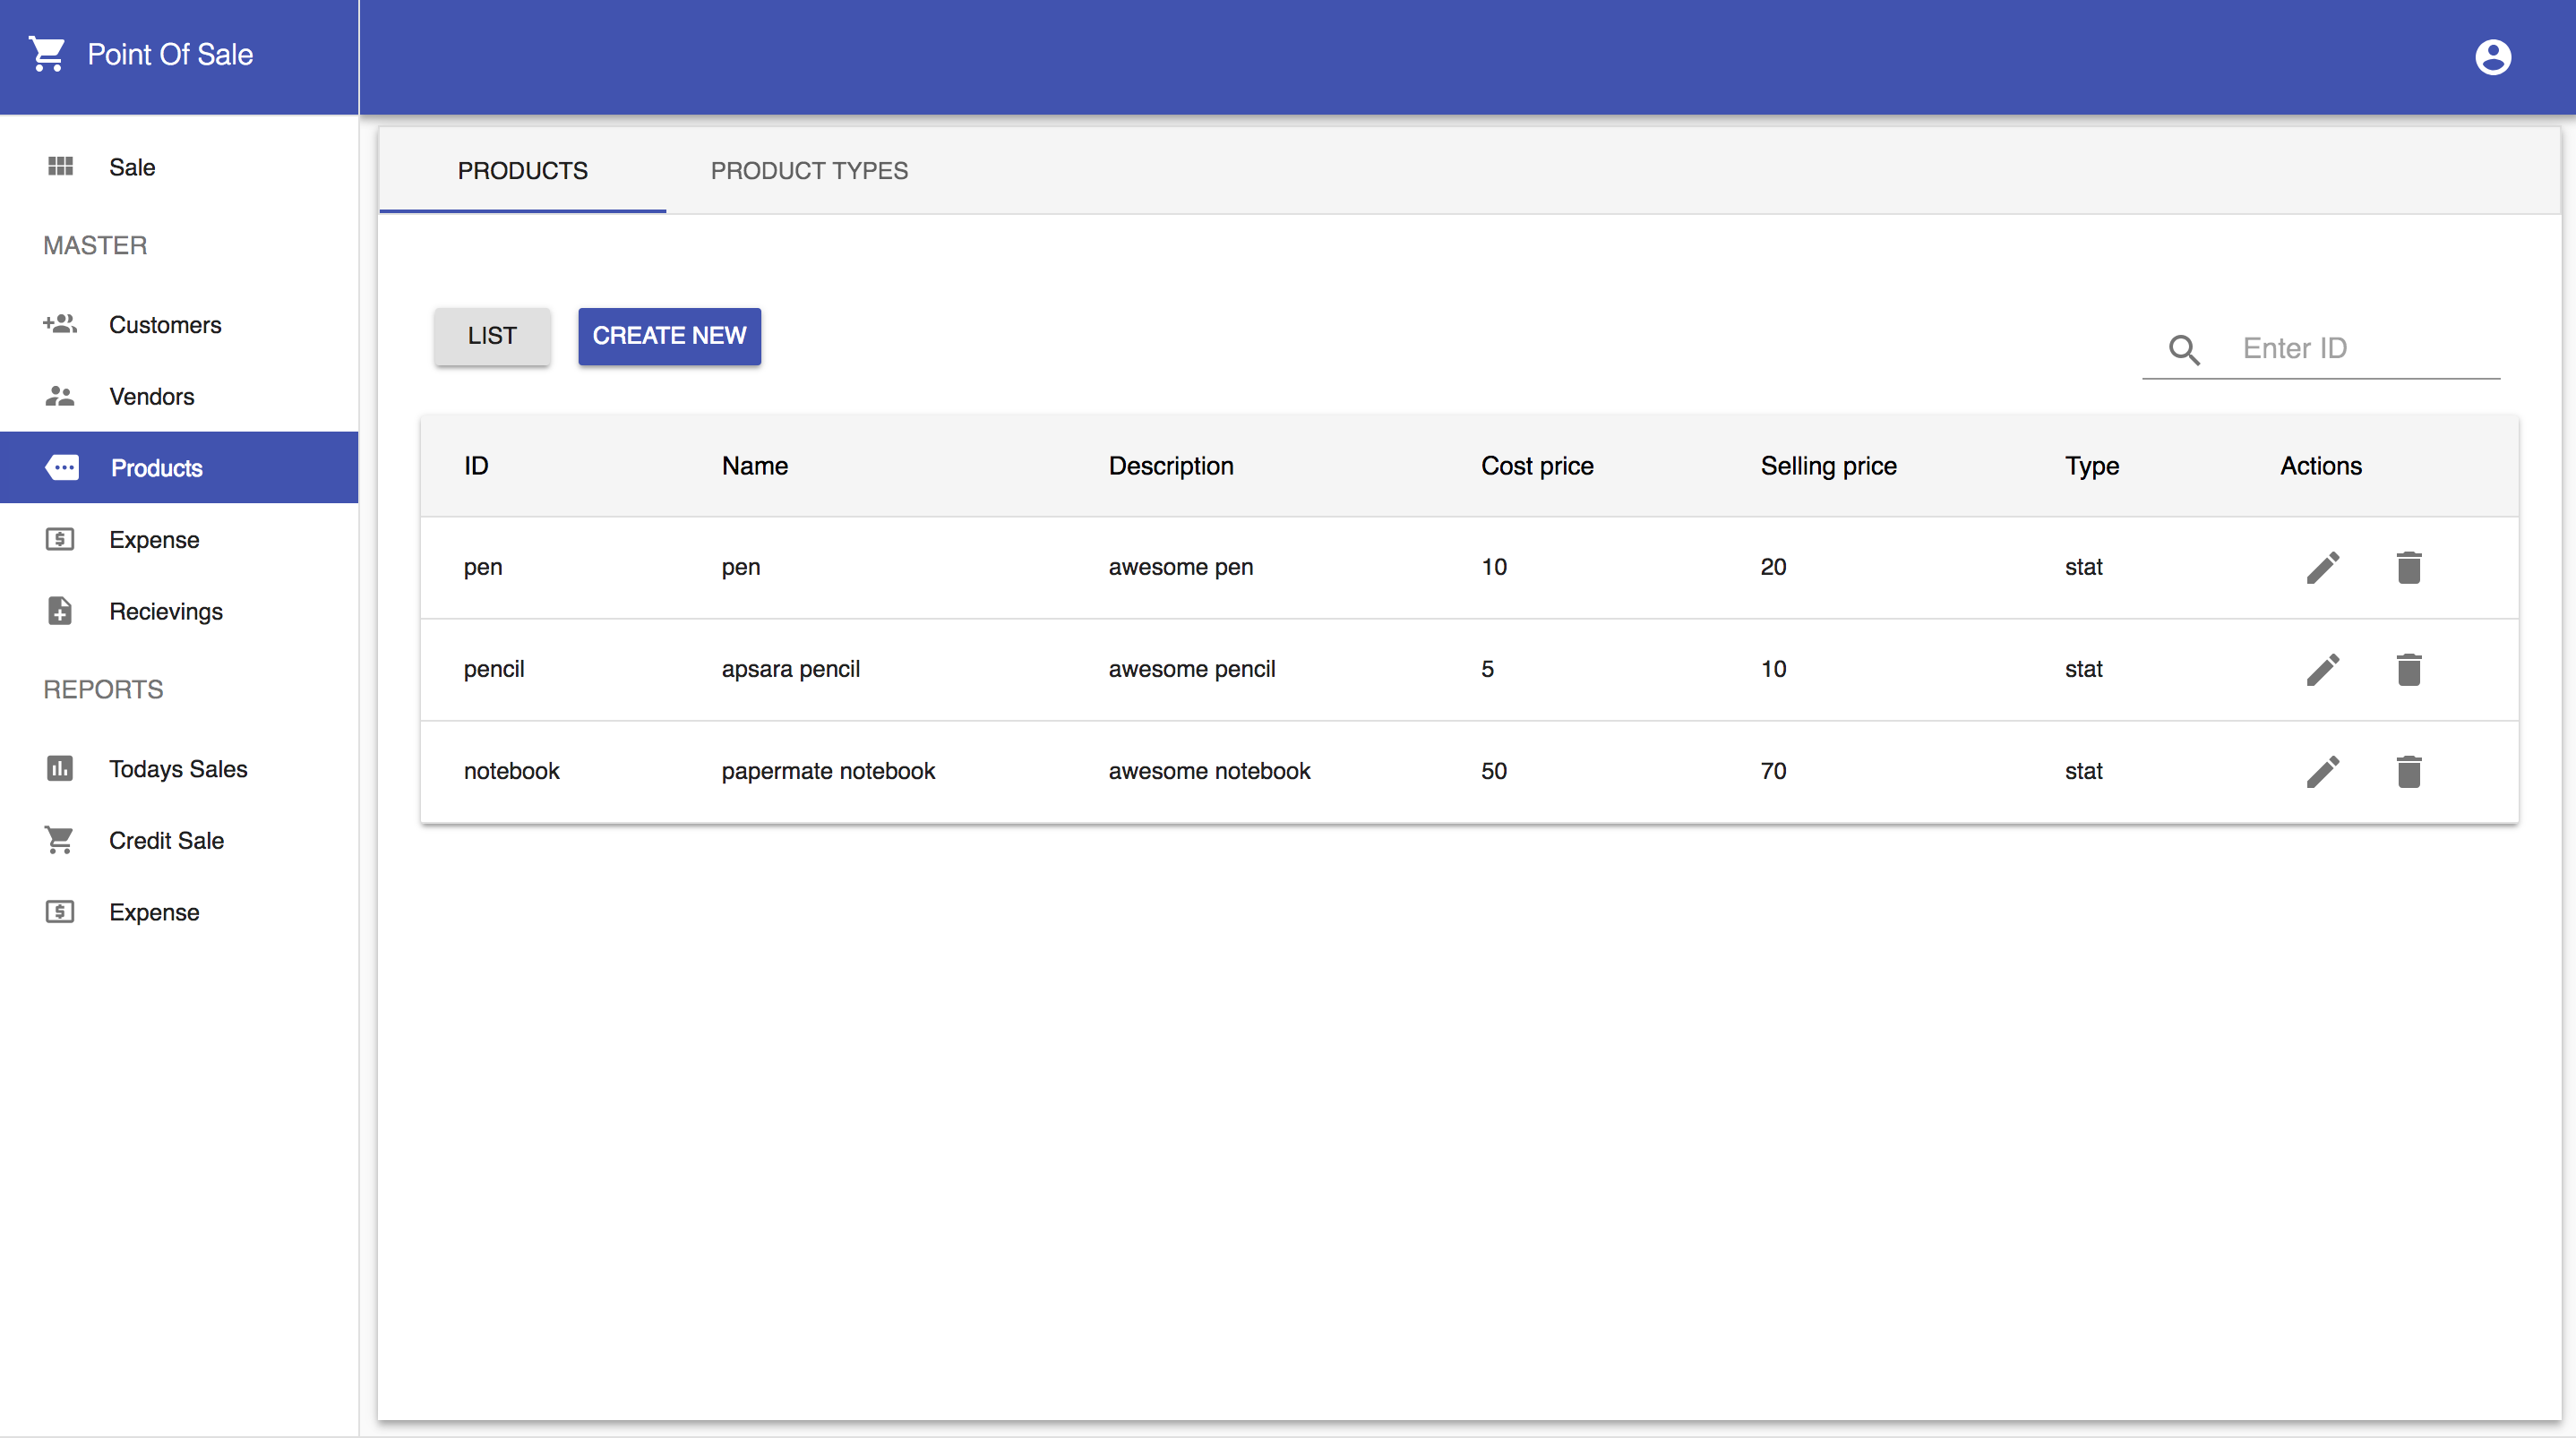Click the delete icon for pen product

coord(2408,566)
